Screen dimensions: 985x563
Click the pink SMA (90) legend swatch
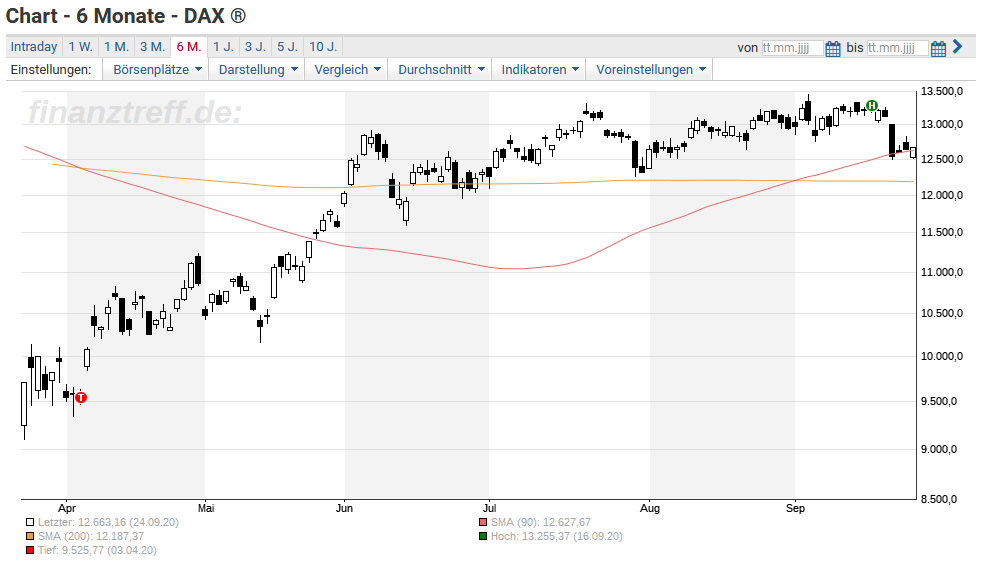pyautogui.click(x=482, y=522)
